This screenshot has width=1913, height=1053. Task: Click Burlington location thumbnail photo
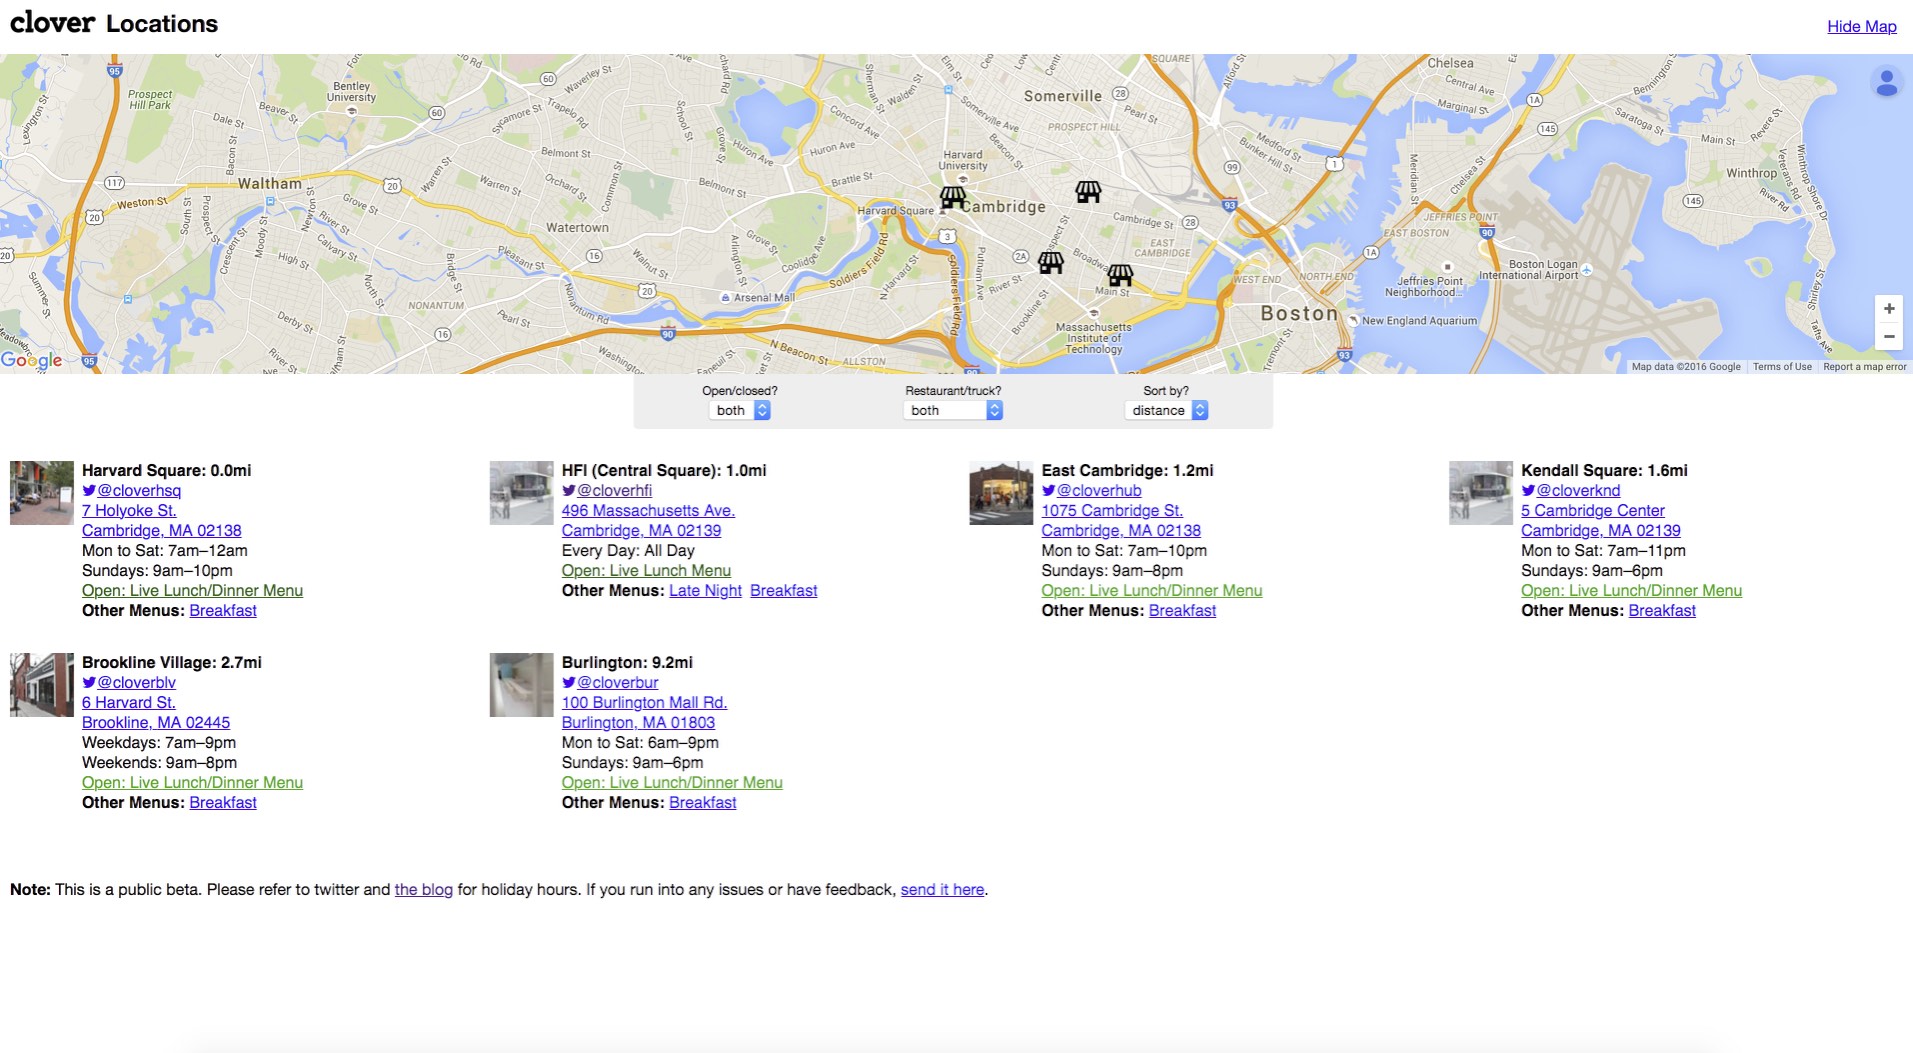pyautogui.click(x=521, y=685)
